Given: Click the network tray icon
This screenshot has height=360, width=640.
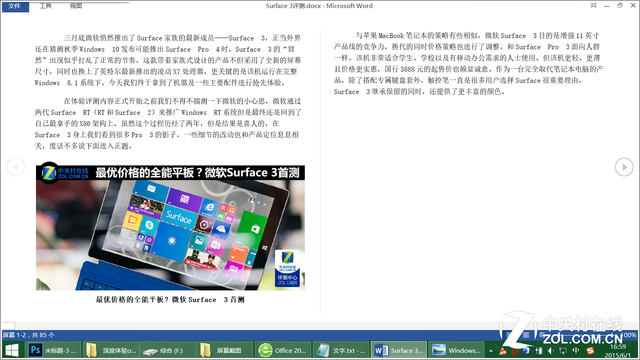Looking at the screenshot, I should click(x=563, y=351).
